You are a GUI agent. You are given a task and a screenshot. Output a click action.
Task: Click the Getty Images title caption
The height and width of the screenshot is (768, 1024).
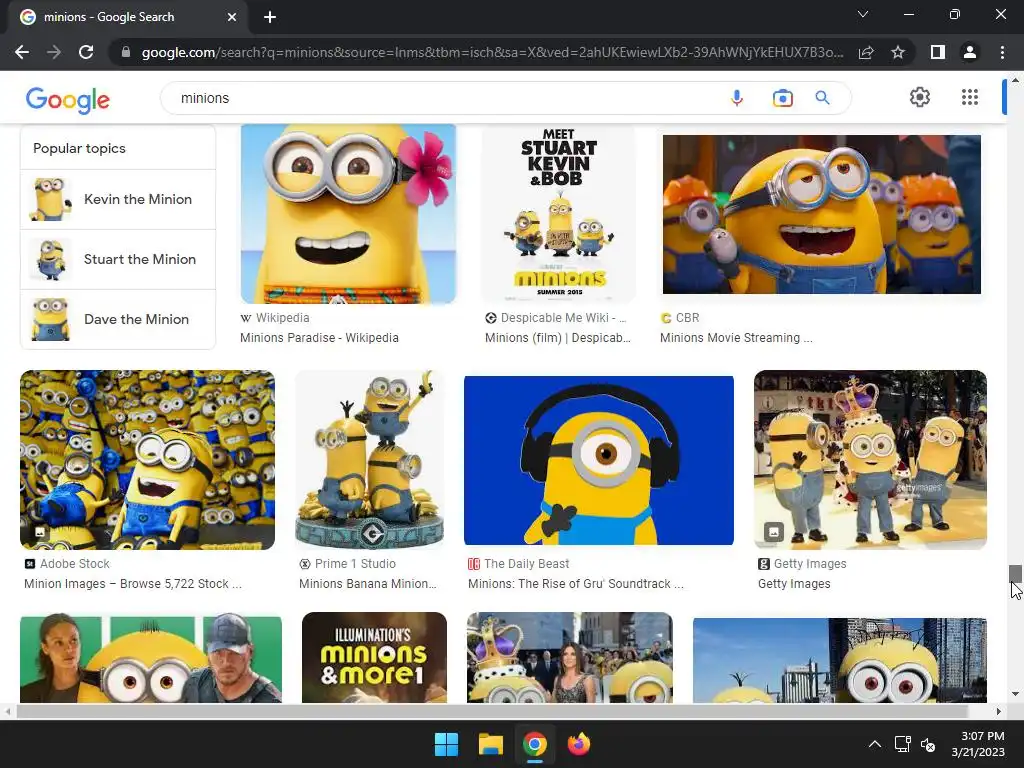[794, 584]
